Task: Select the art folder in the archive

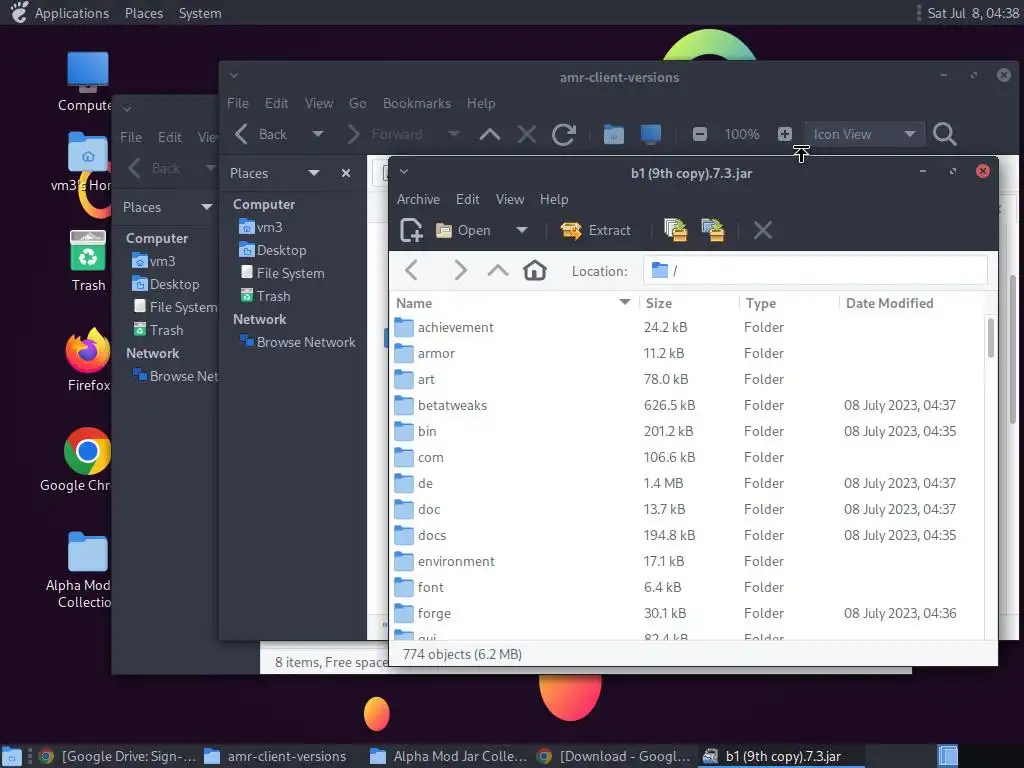Action: [x=688, y=379]
